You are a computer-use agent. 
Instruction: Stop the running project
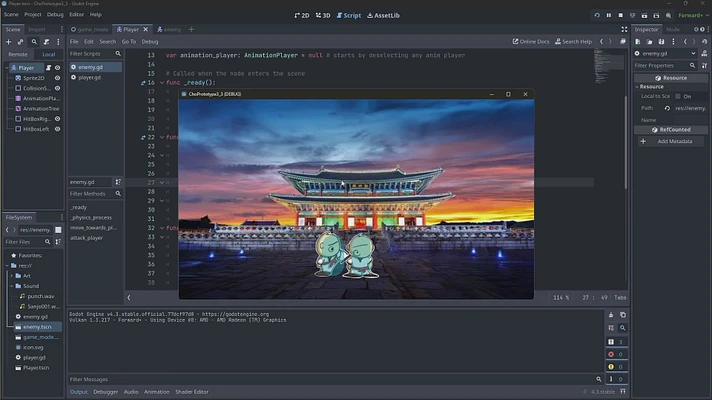[x=621, y=15]
